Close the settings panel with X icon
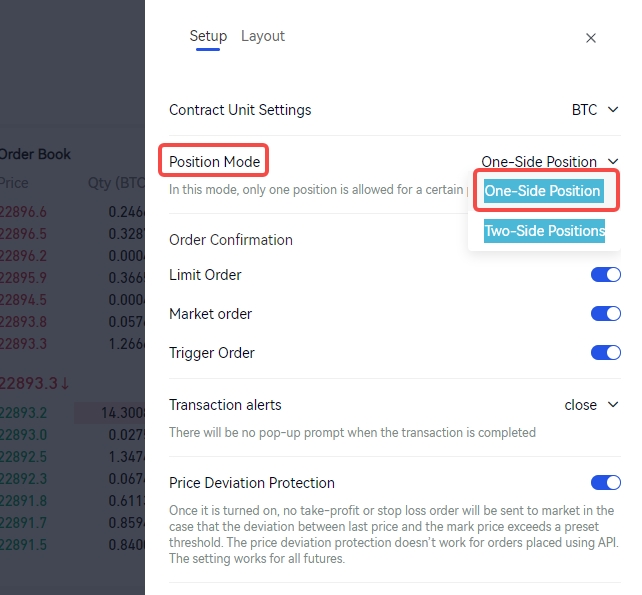Screen dimensions: 642x595 coord(591,38)
